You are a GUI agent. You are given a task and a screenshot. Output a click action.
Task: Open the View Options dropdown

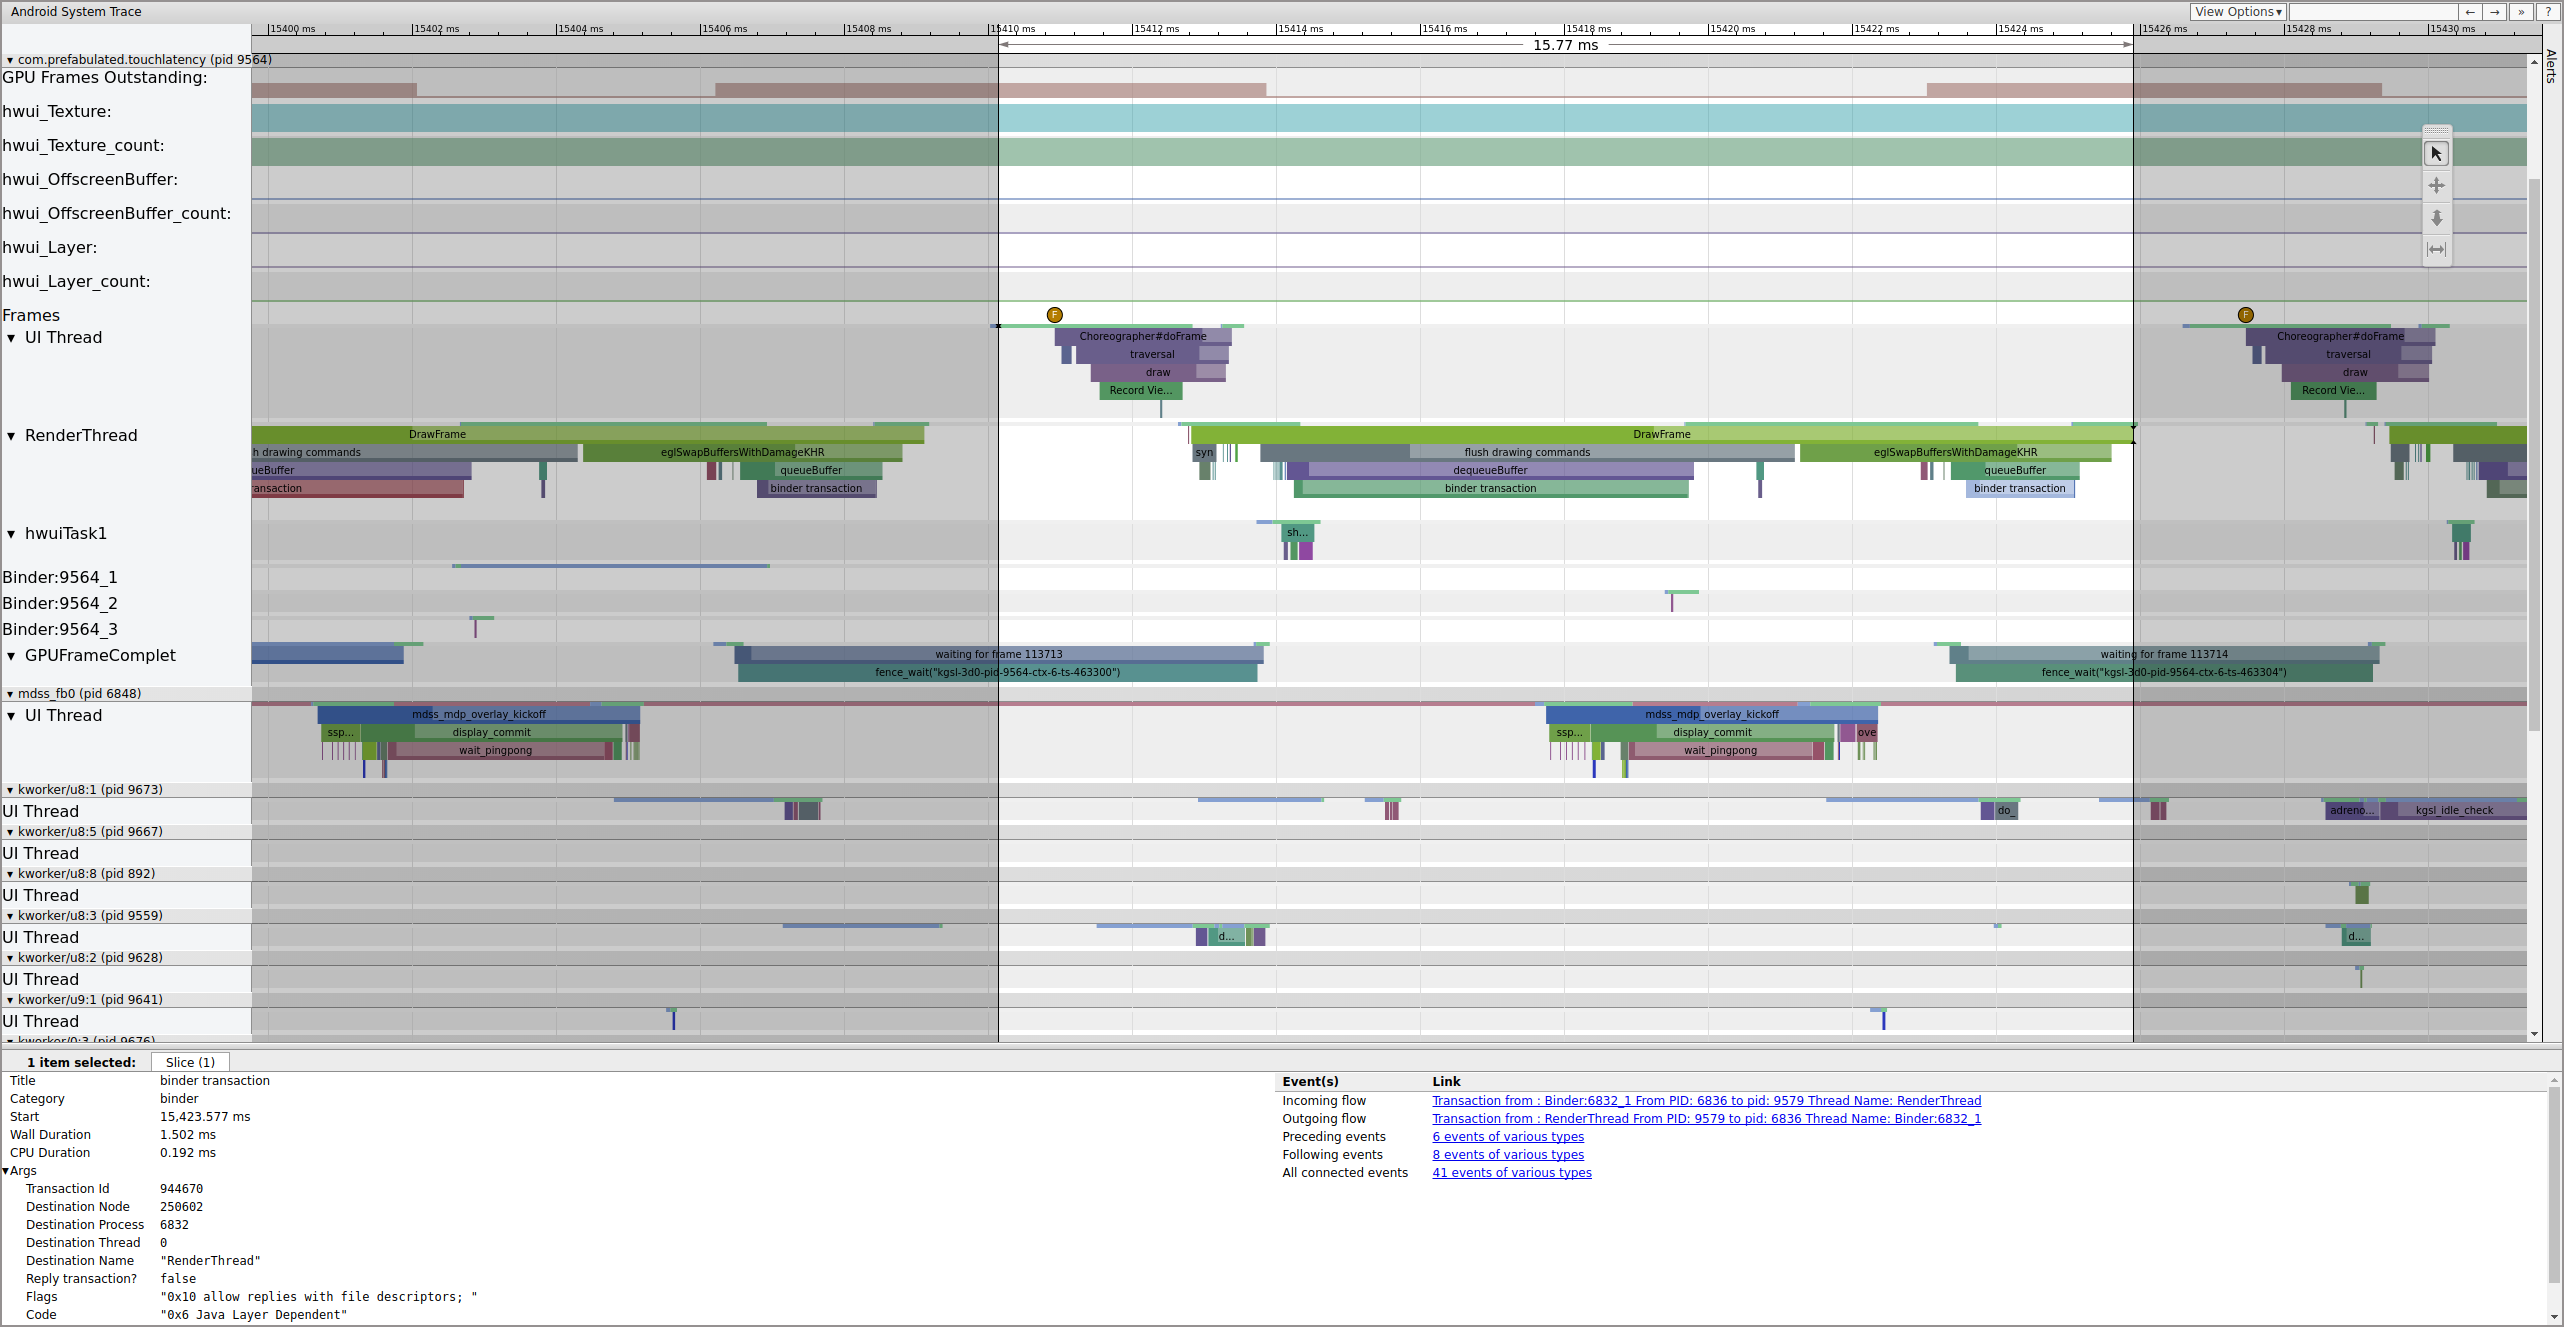(2239, 12)
